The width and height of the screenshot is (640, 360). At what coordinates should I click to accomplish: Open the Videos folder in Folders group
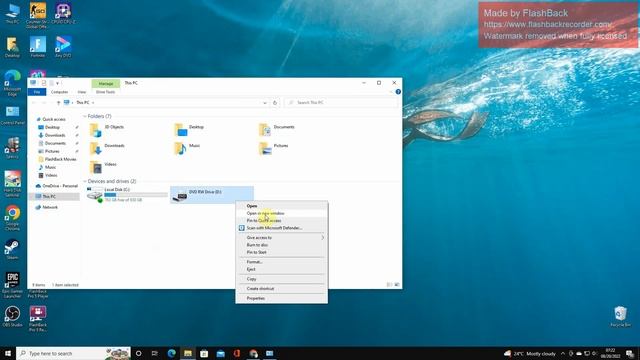pyautogui.click(x=103, y=167)
